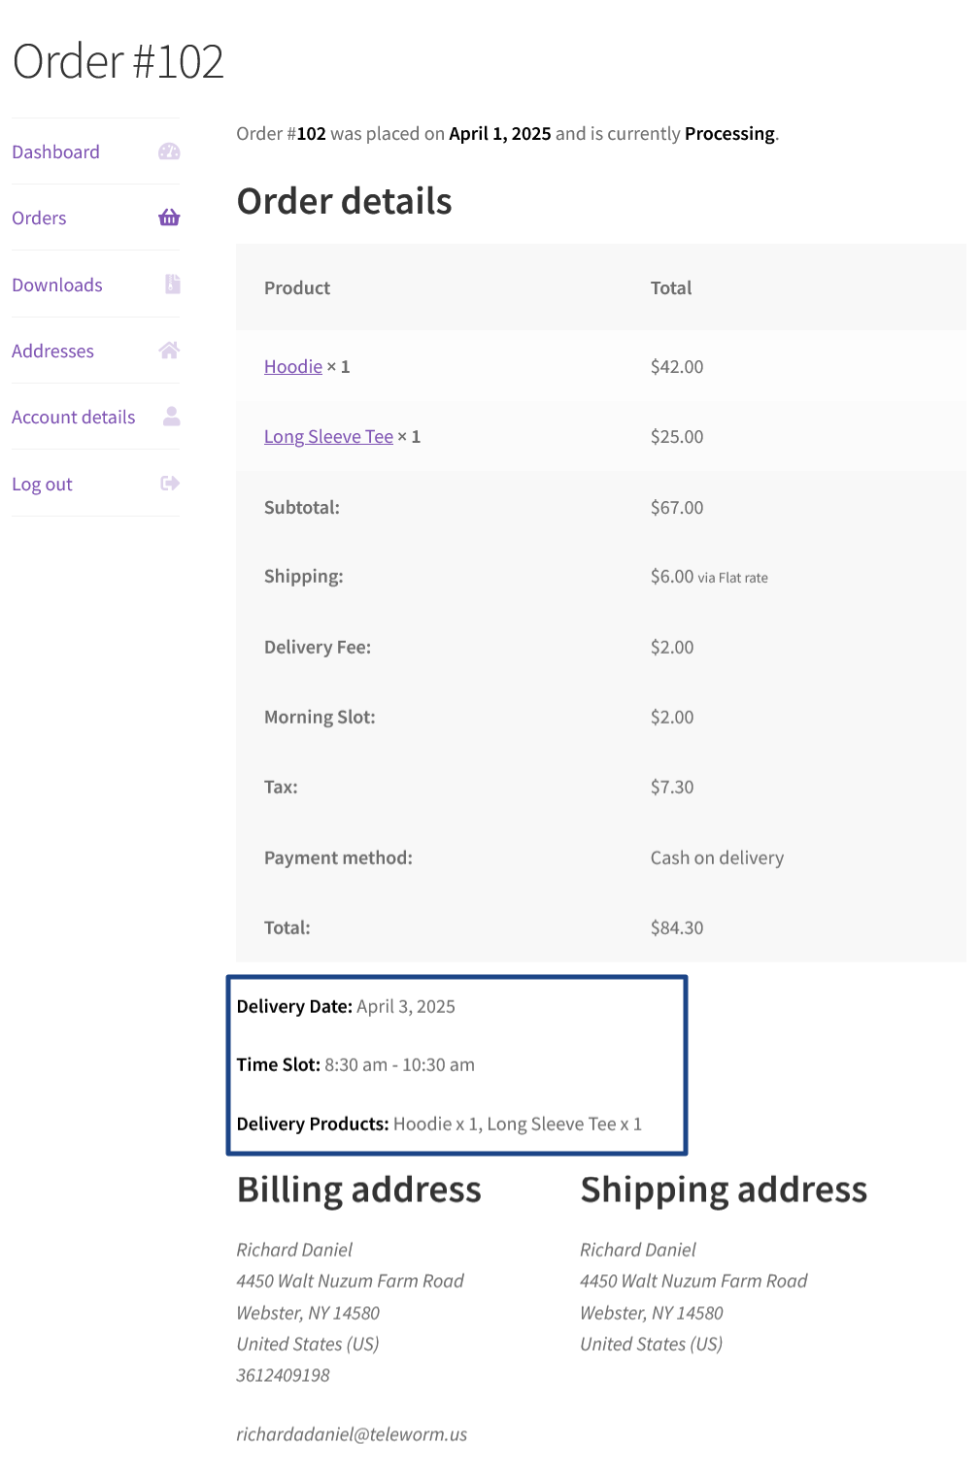Click the Log out arrow icon
The height and width of the screenshot is (1478, 980).
click(x=170, y=484)
